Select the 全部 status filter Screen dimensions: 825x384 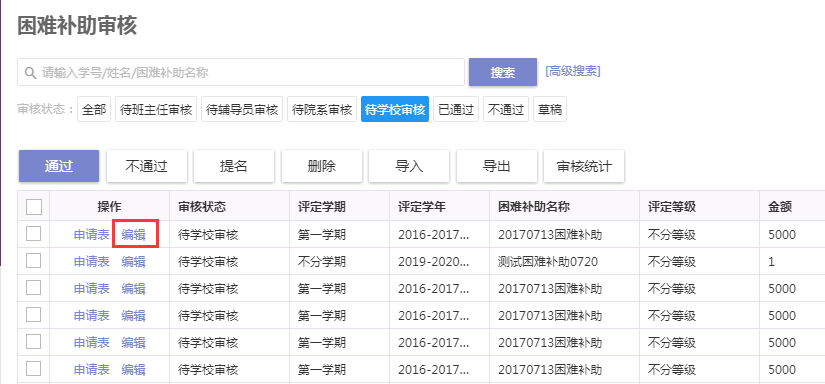94,109
